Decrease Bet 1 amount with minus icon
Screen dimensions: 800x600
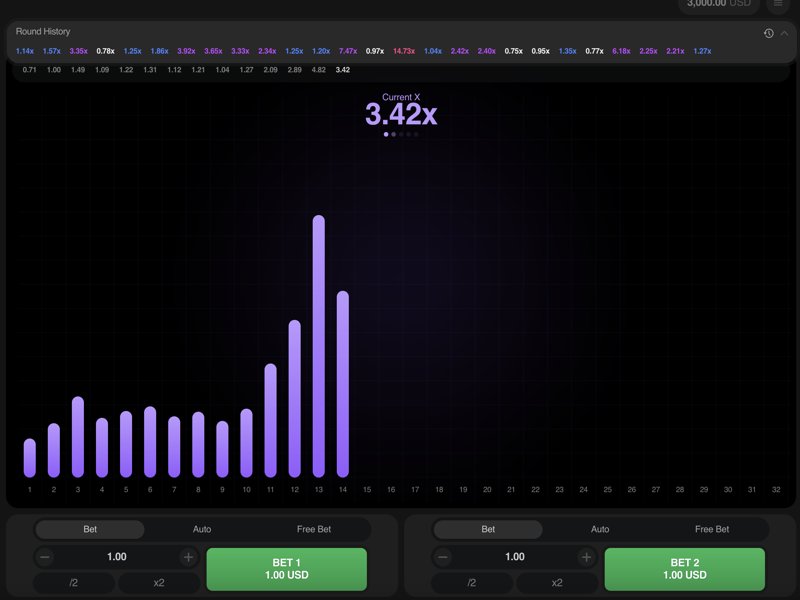[45, 557]
